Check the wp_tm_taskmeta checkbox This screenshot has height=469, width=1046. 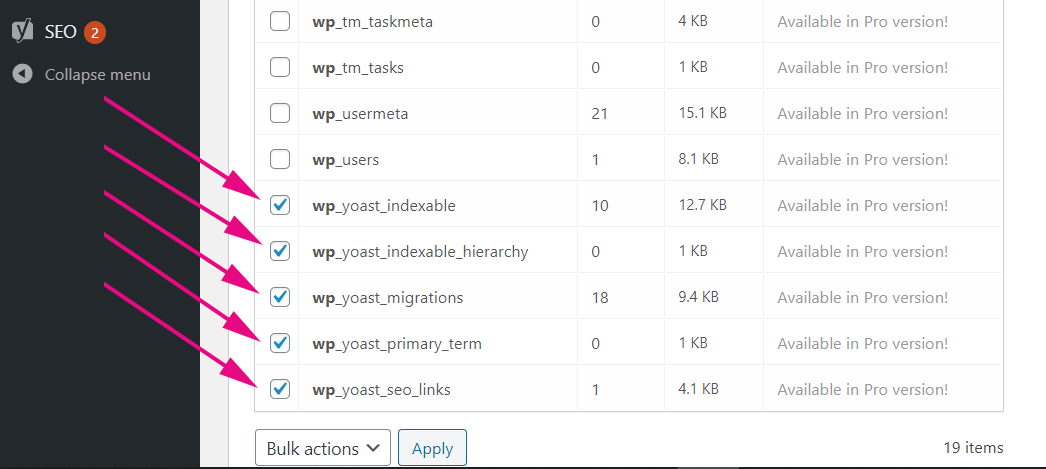pos(280,21)
